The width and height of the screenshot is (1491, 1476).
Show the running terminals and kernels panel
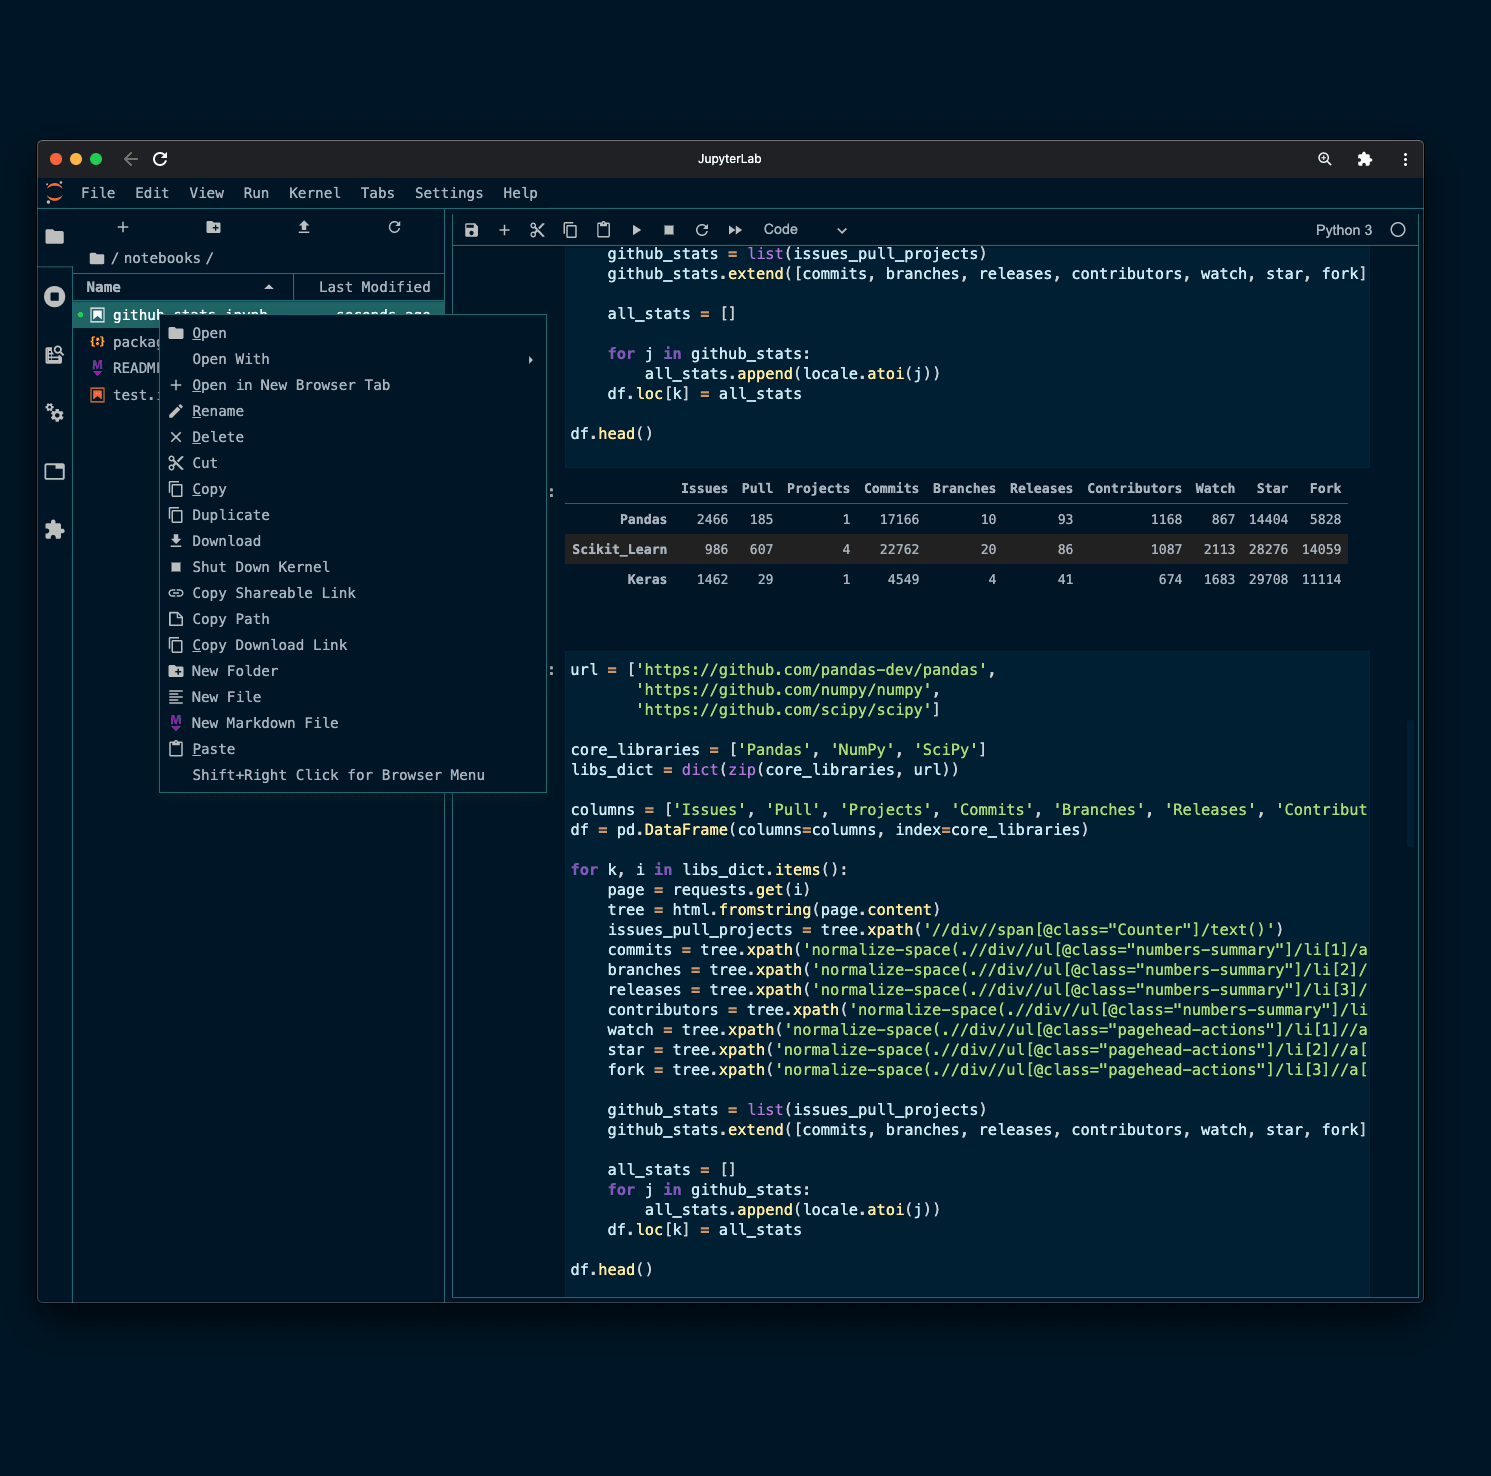(x=54, y=296)
